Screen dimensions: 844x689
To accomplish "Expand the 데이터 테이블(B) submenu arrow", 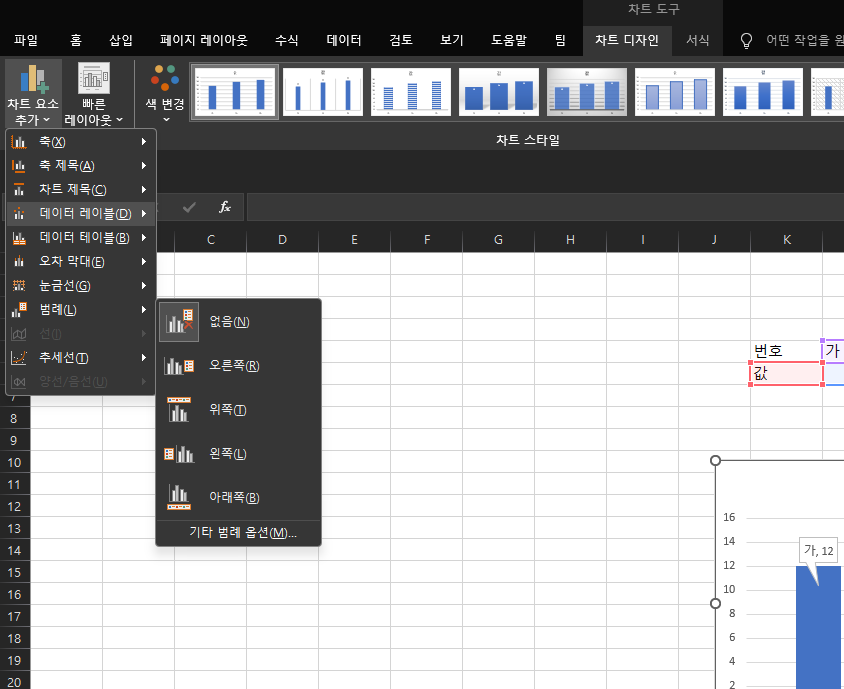I will pyautogui.click(x=144, y=237).
